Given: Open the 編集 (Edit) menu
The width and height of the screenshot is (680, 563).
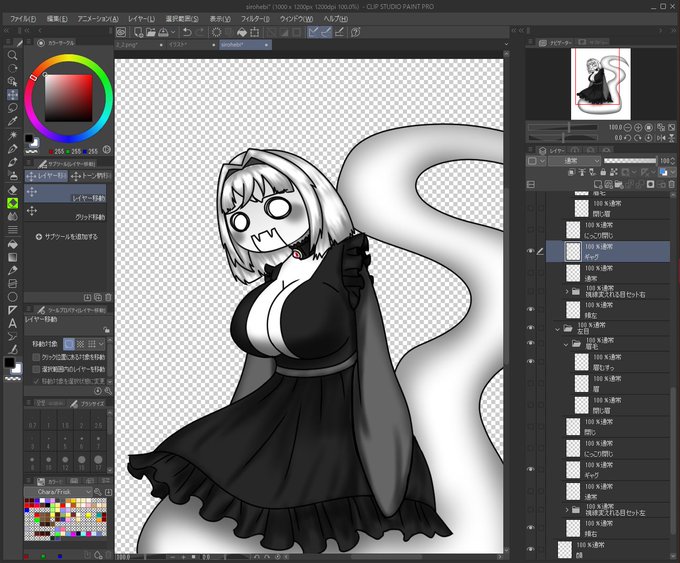Looking at the screenshot, I should pos(57,19).
